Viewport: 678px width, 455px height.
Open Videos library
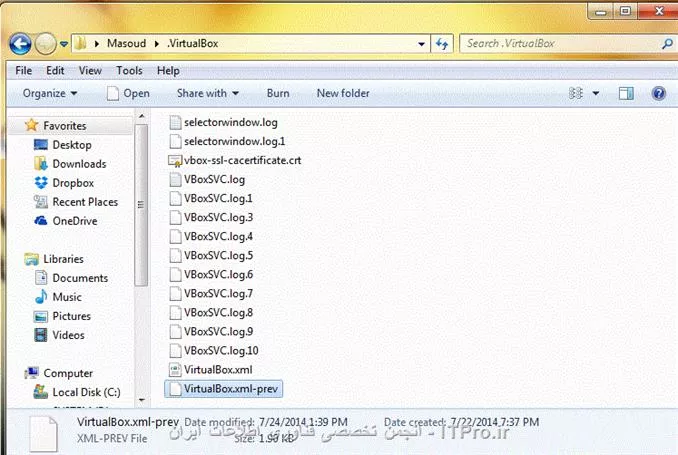click(68, 335)
